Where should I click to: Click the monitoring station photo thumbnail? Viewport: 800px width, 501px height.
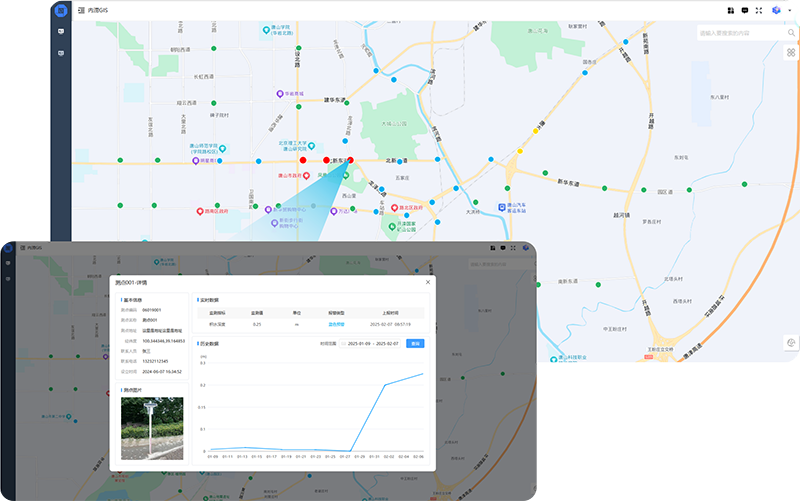[152, 428]
